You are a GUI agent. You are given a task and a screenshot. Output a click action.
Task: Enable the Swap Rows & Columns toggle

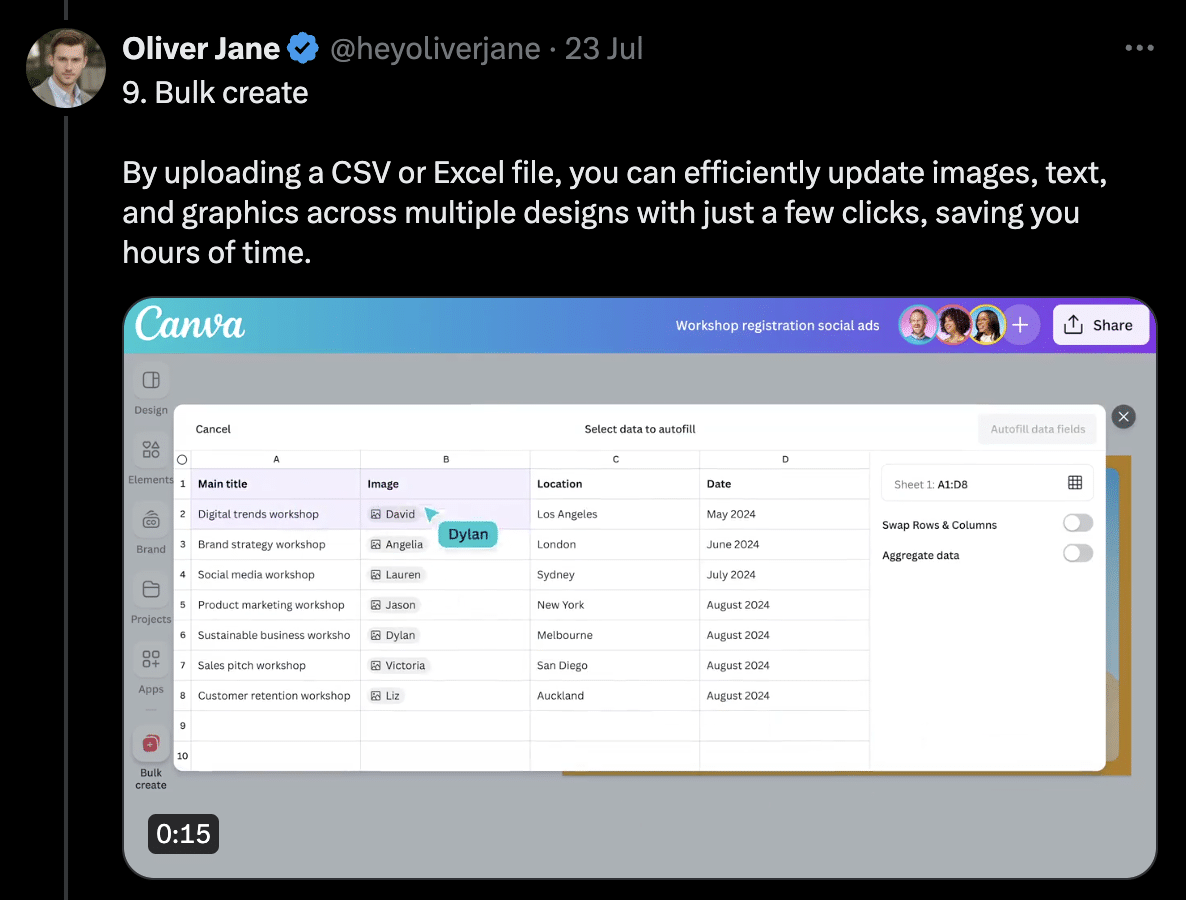(1077, 522)
